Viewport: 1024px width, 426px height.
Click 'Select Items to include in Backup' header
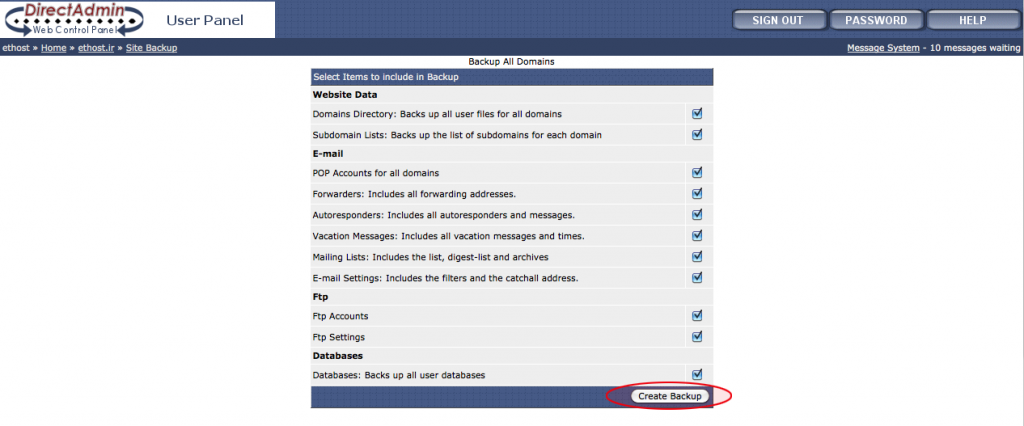[385, 77]
